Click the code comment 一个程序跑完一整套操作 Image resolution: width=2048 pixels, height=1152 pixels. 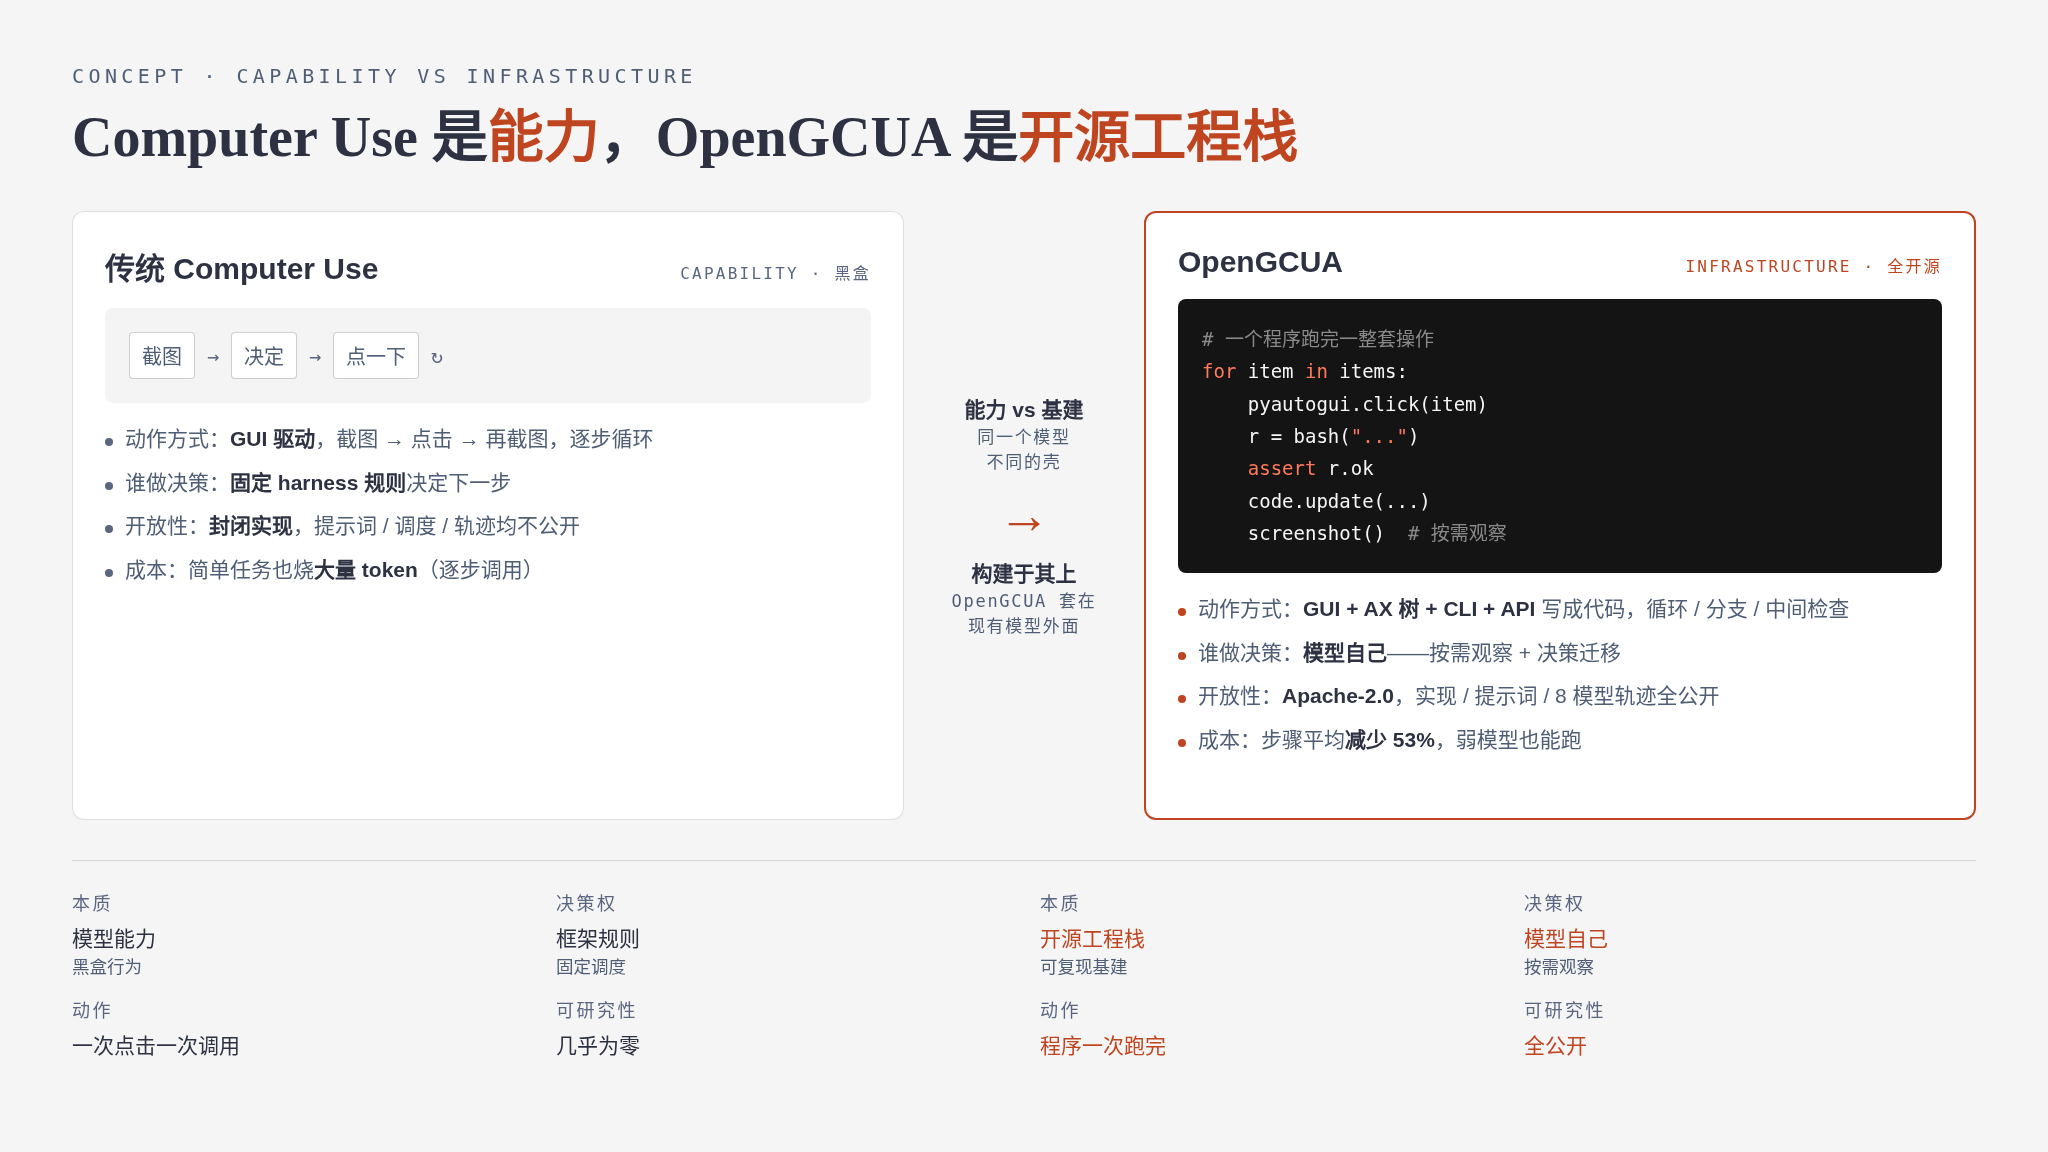pyautogui.click(x=1318, y=339)
